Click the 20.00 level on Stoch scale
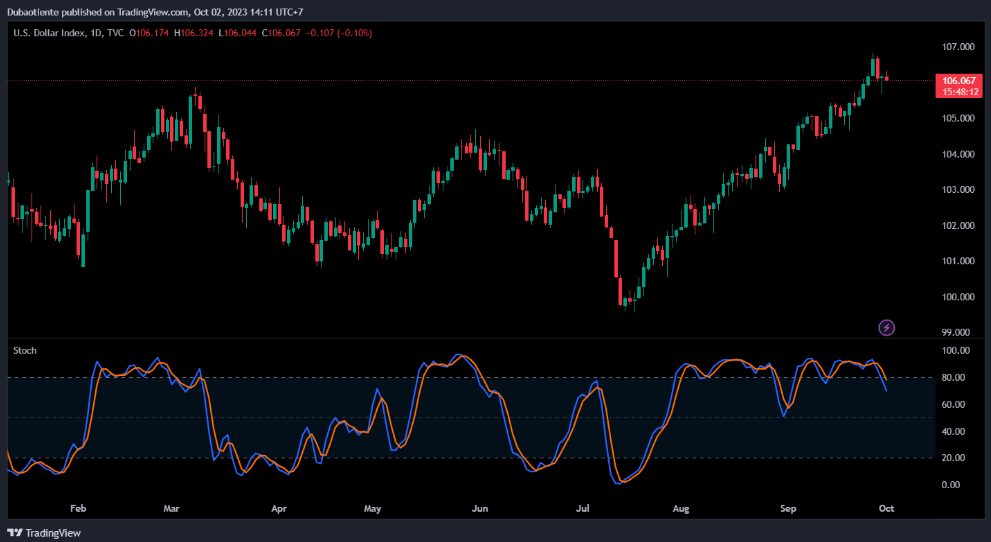 (x=953, y=458)
